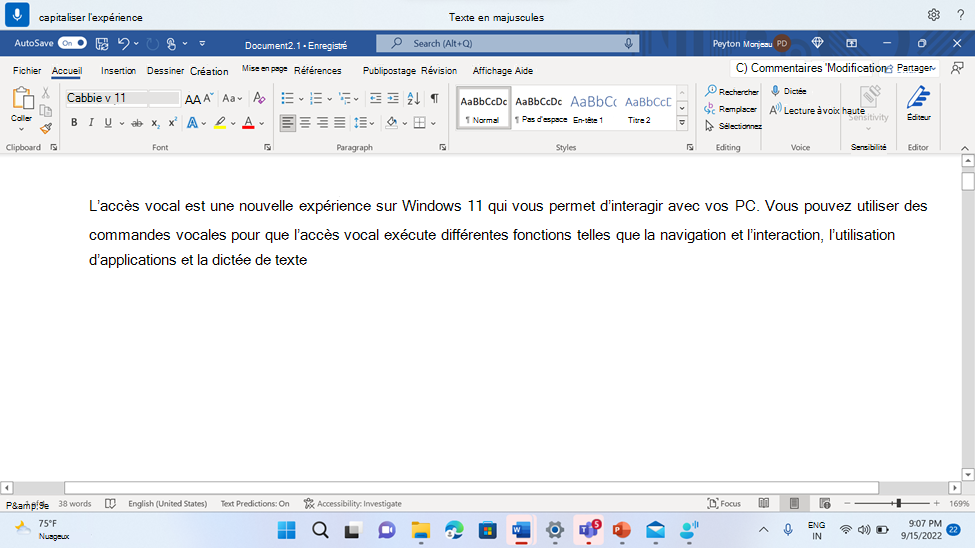Open the Fichier tab
975x548 pixels.
(27, 71)
